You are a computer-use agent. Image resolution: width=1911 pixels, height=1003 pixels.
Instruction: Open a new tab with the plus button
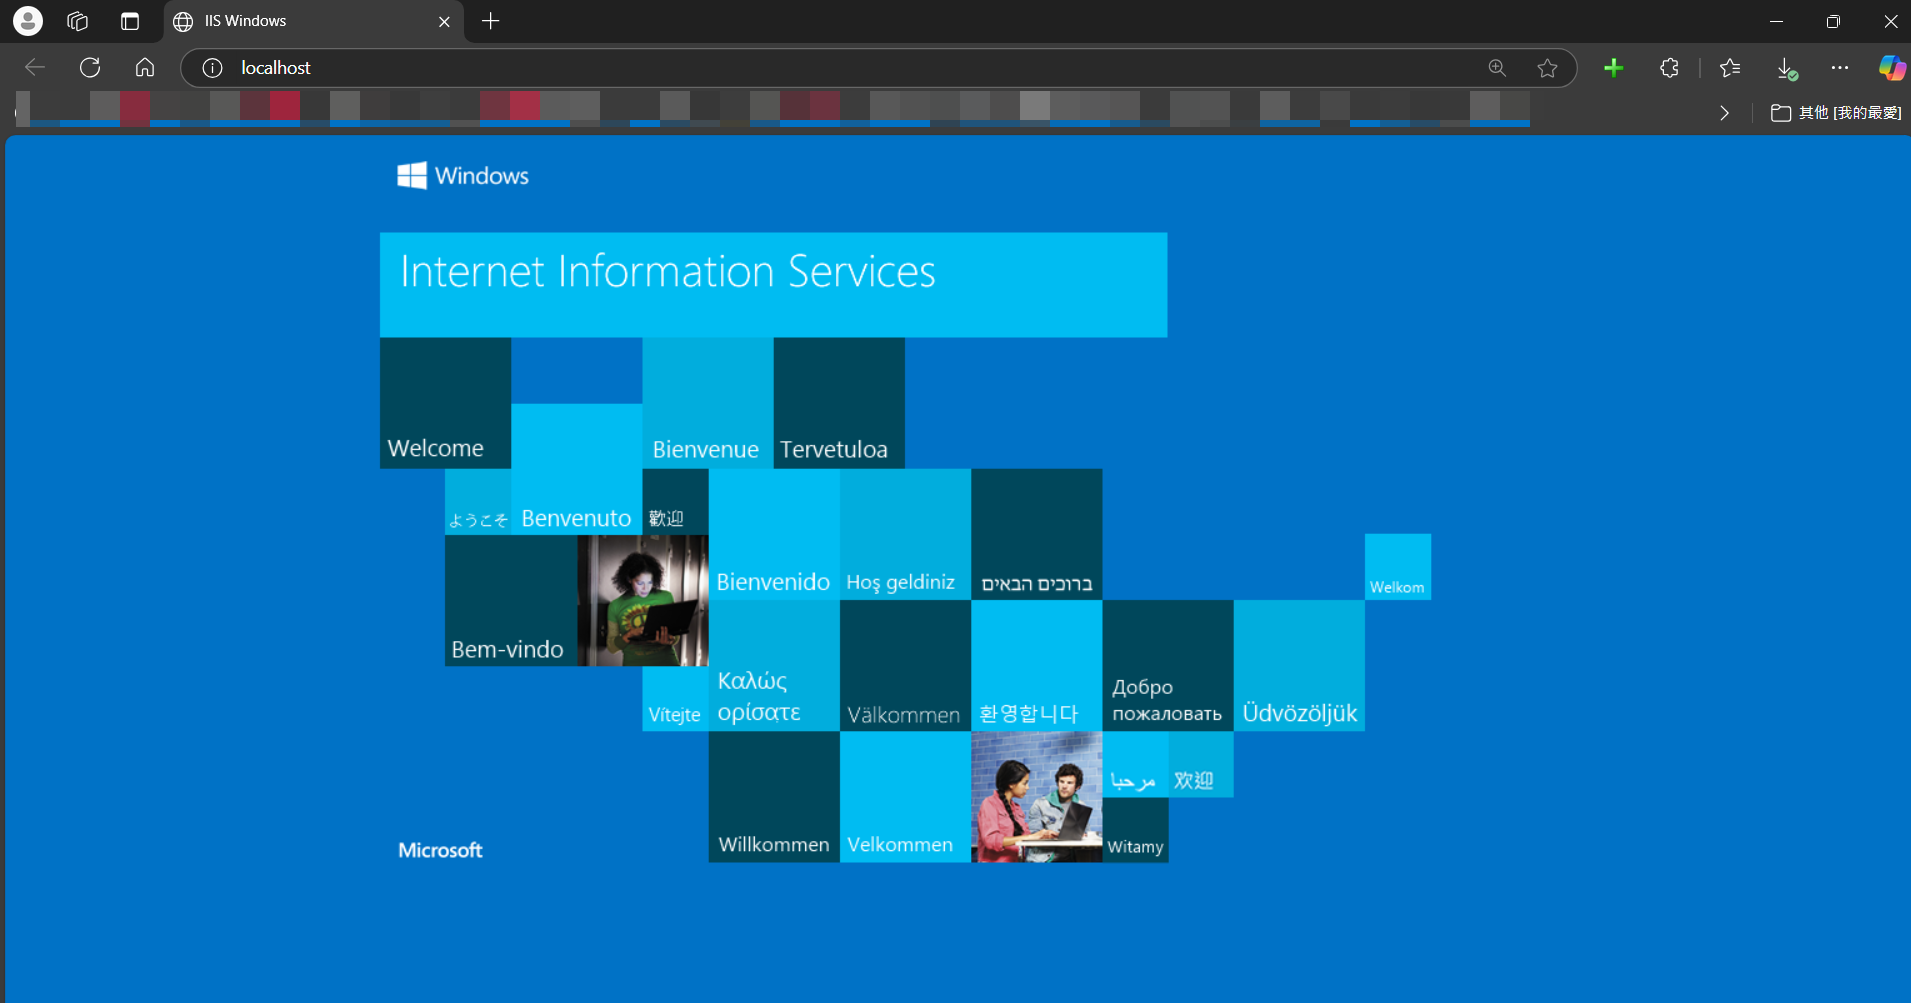click(490, 21)
